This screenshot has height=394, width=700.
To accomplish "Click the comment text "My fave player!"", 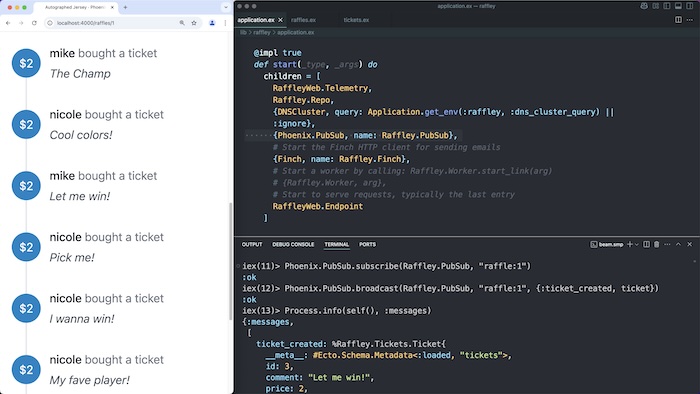I will click(x=89, y=380).
